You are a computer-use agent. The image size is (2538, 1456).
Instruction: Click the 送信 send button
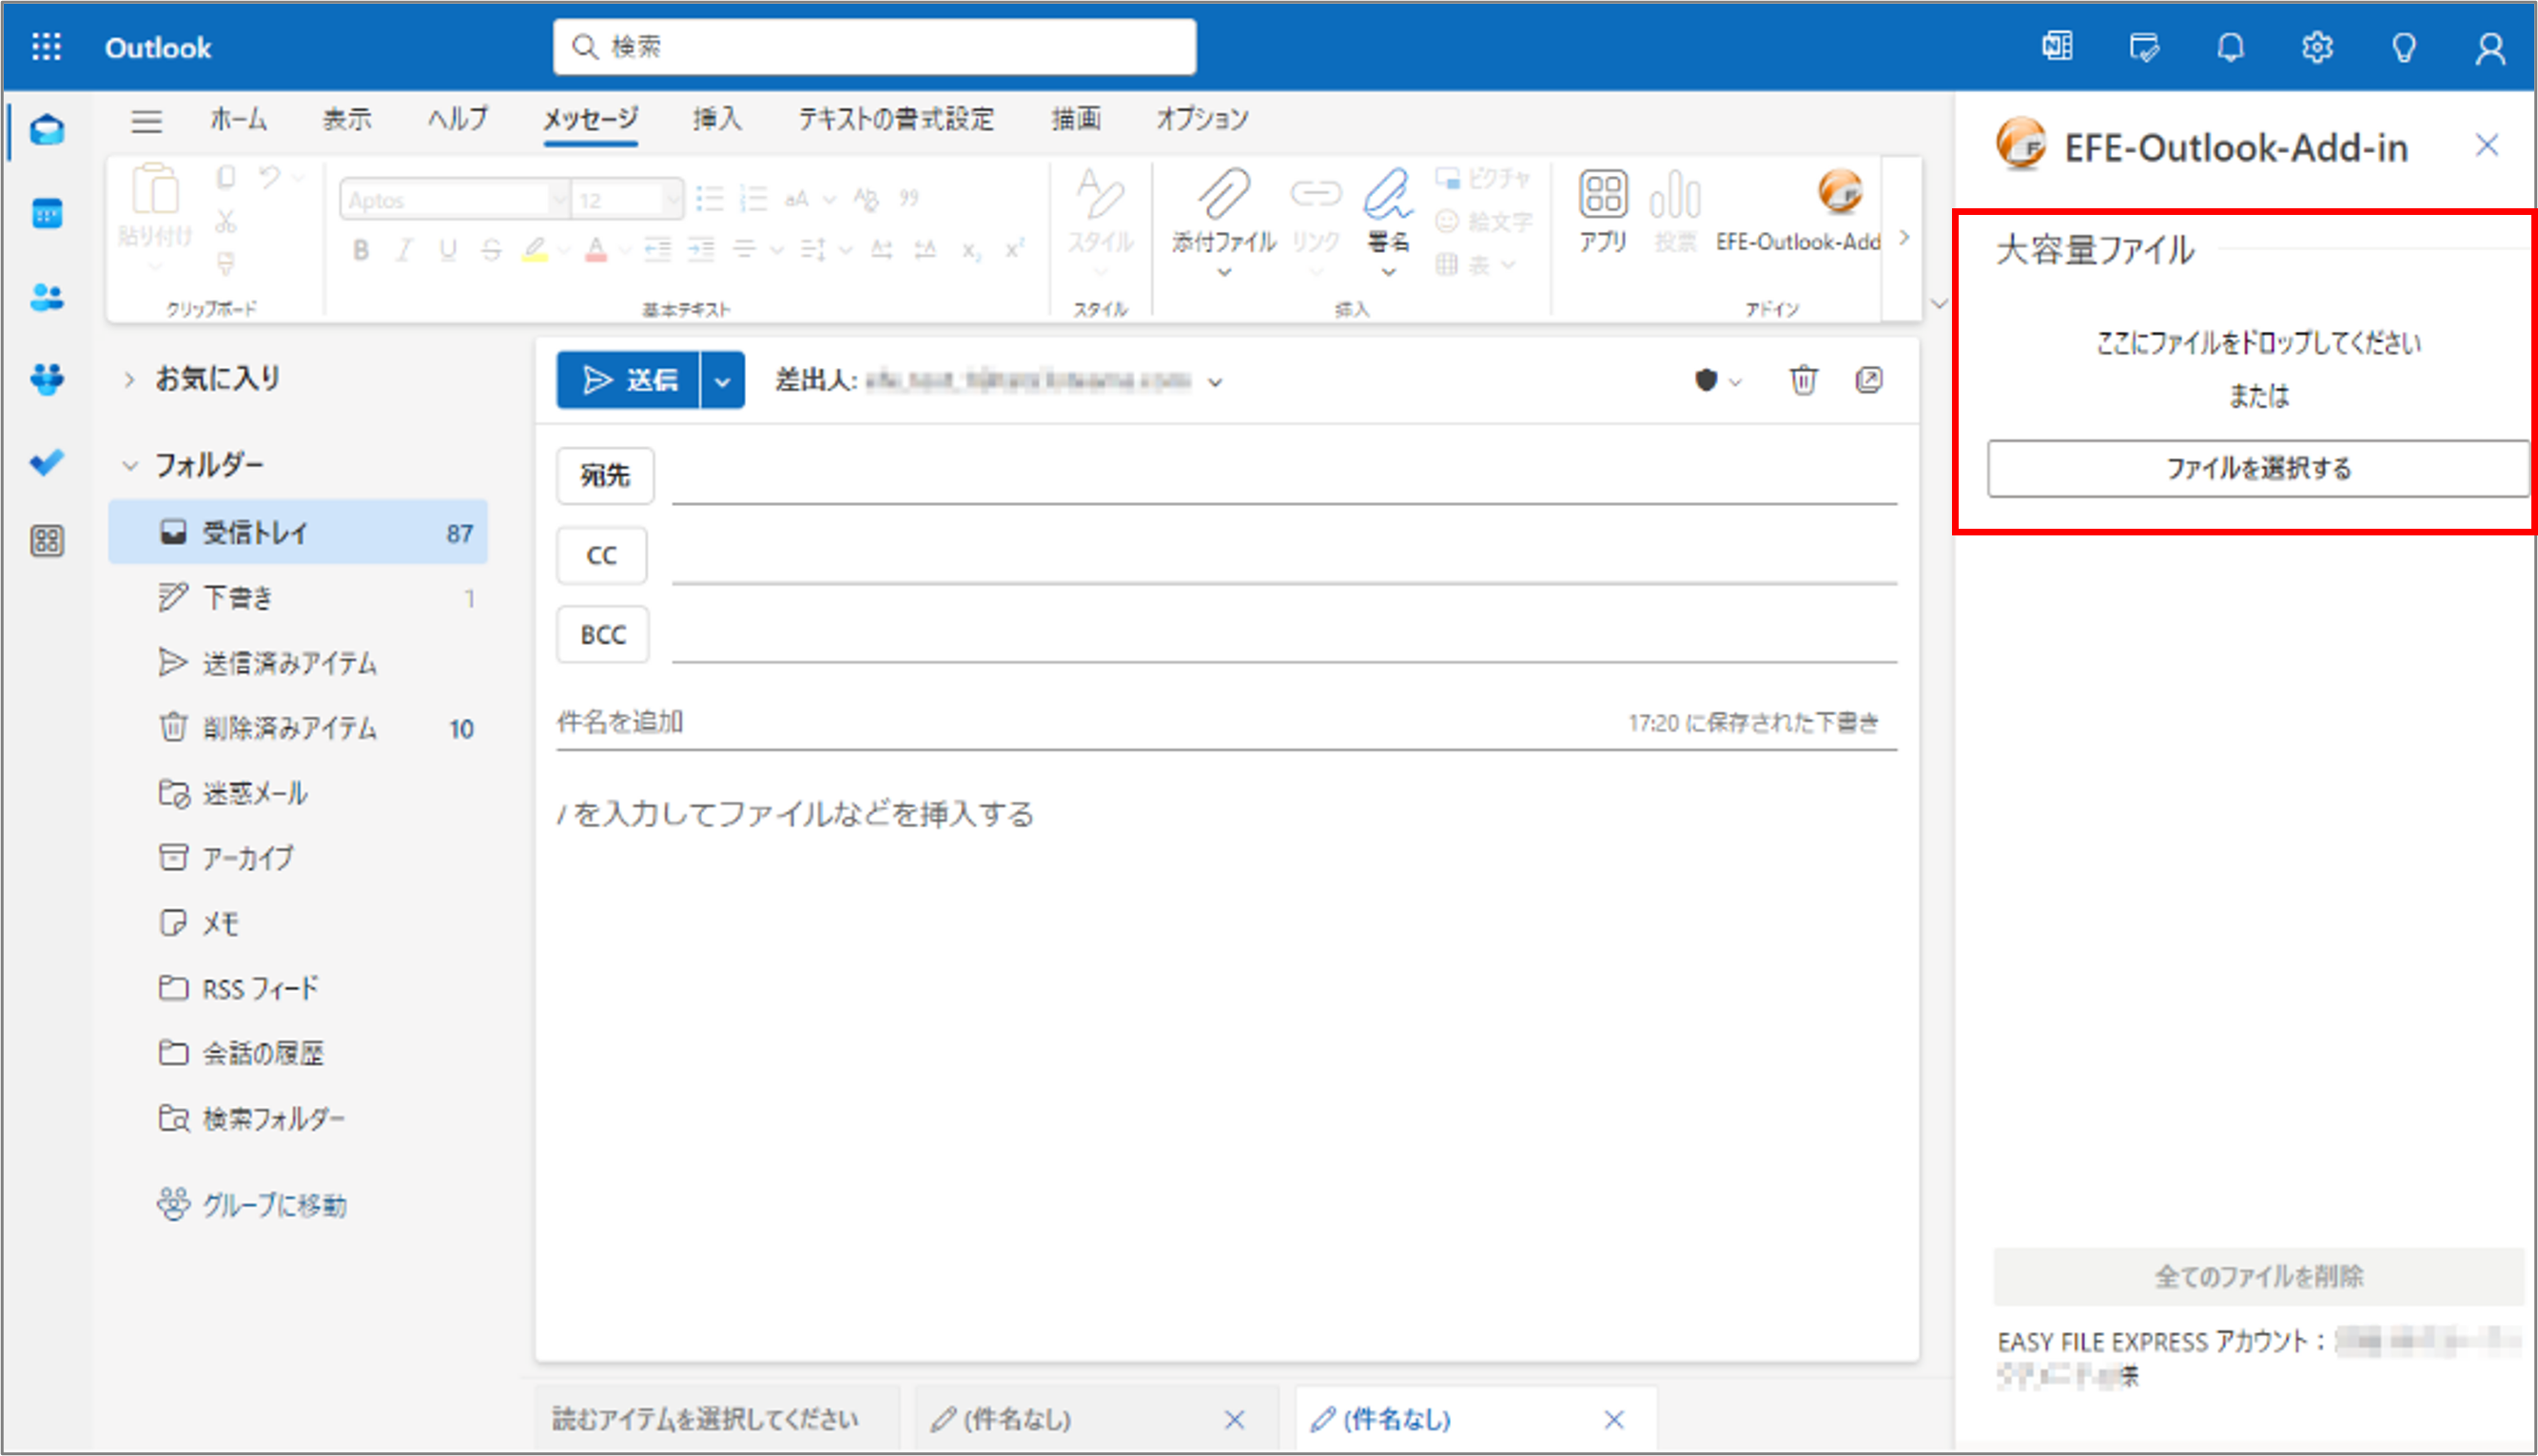(628, 380)
